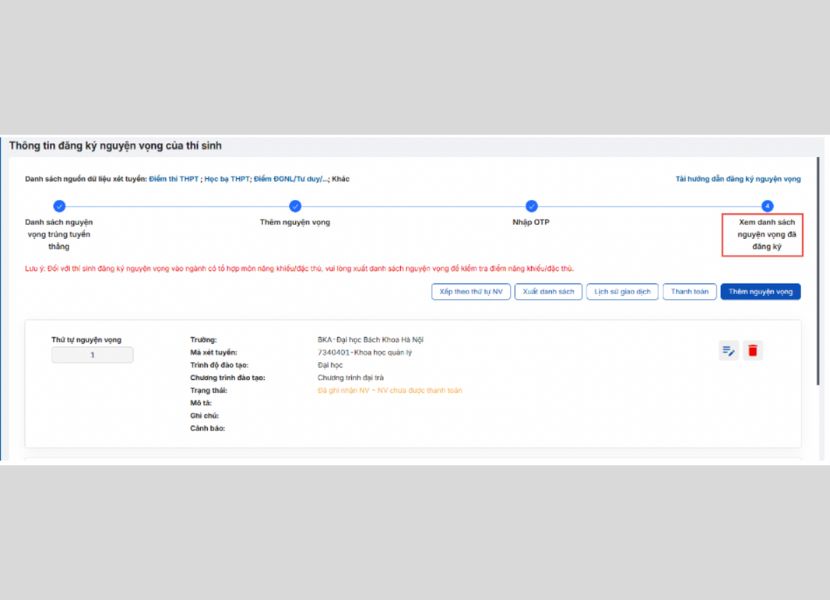830x600 pixels.
Task: Click the Điểm thi THPT link
Action: tap(173, 179)
